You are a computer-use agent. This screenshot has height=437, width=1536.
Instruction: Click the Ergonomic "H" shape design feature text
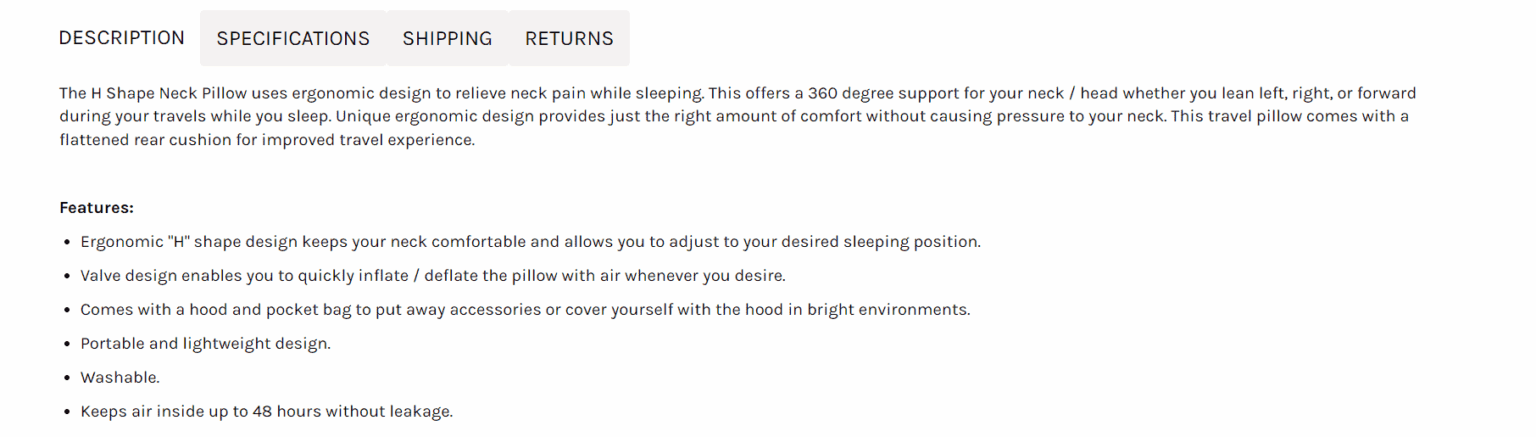pos(530,242)
